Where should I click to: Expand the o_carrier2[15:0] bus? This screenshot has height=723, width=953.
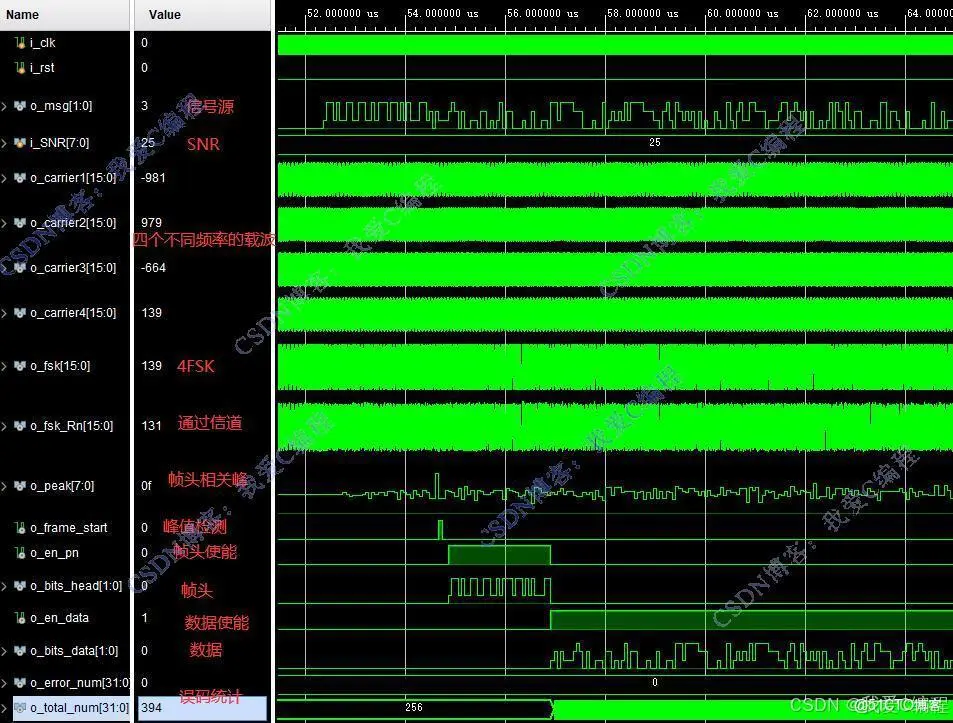4,223
